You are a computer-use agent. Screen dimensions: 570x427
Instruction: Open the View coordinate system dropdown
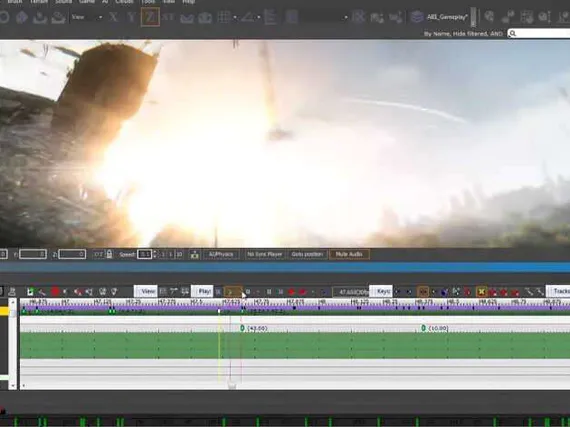point(87,17)
